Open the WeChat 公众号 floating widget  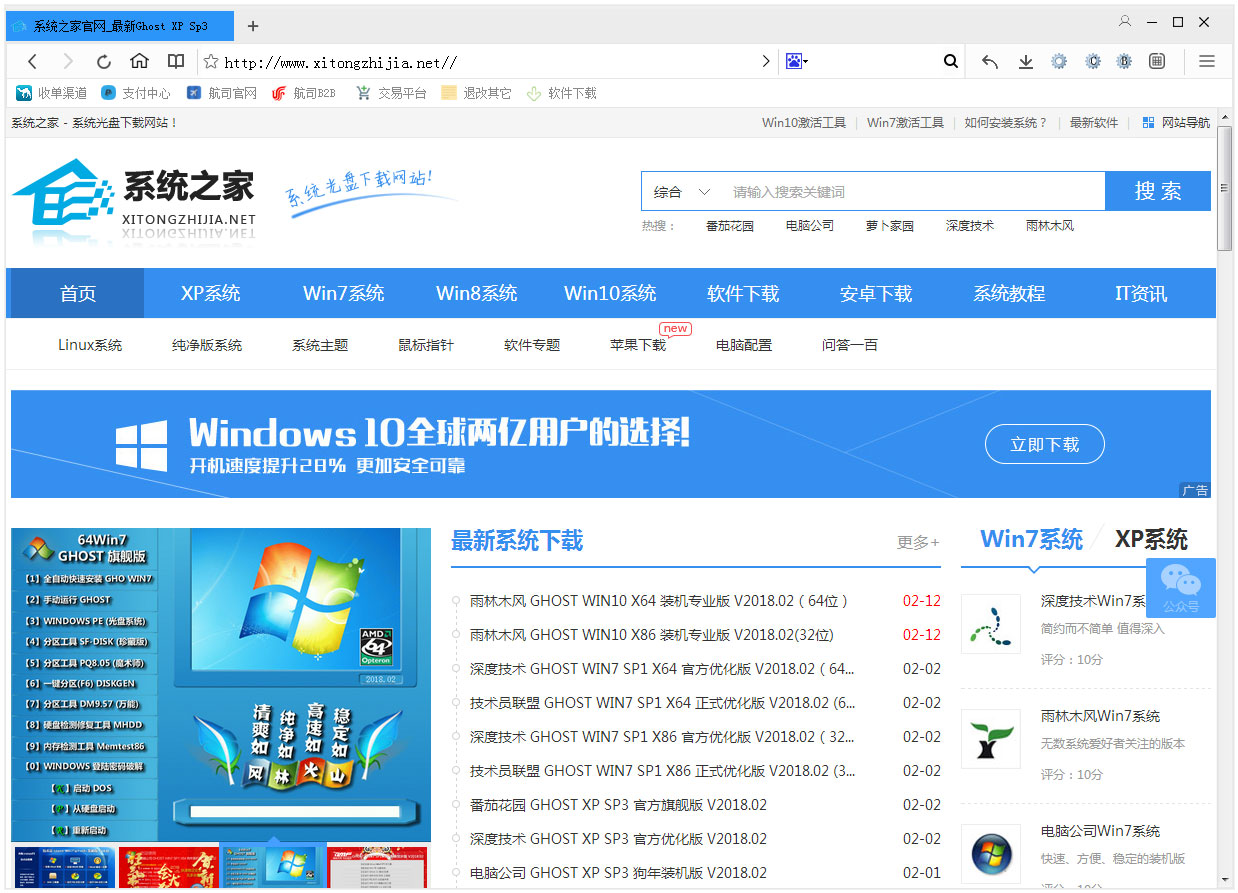click(x=1180, y=587)
